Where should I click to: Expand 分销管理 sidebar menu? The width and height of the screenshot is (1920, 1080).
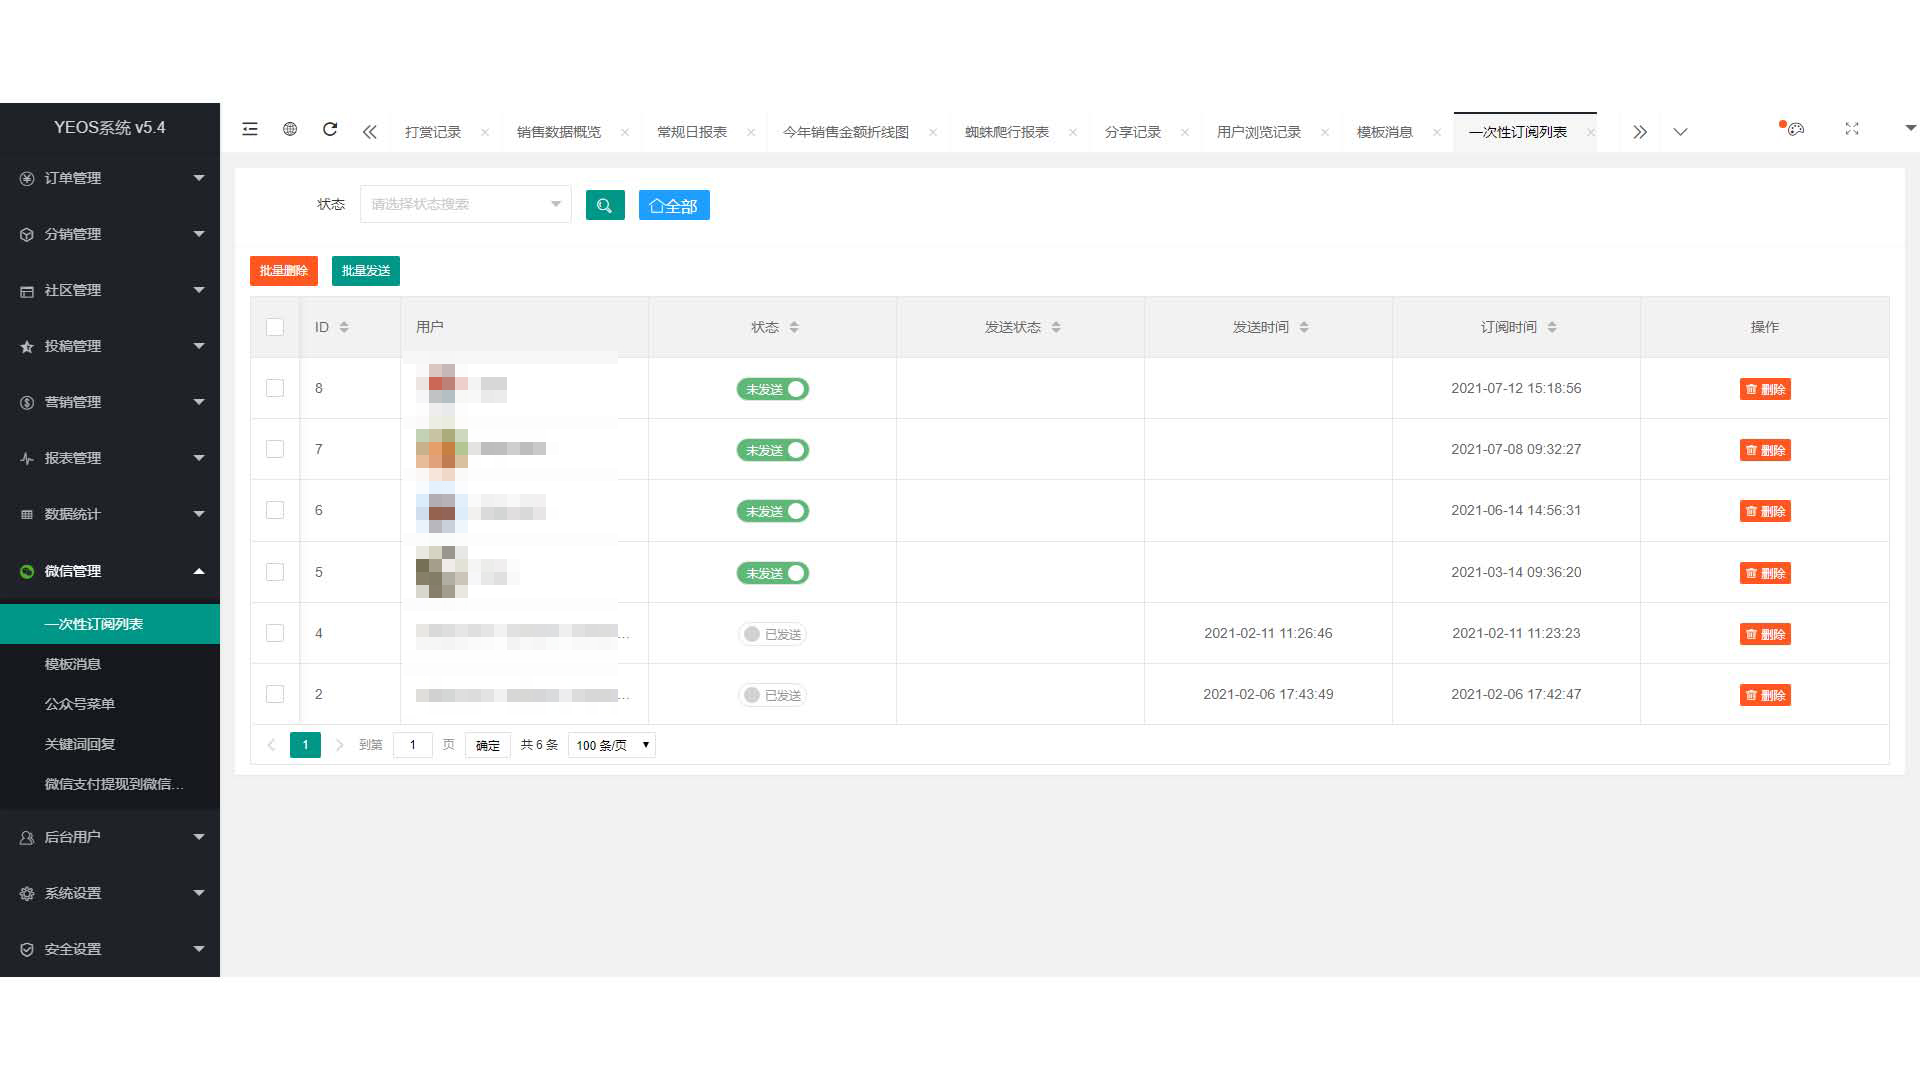[110, 234]
